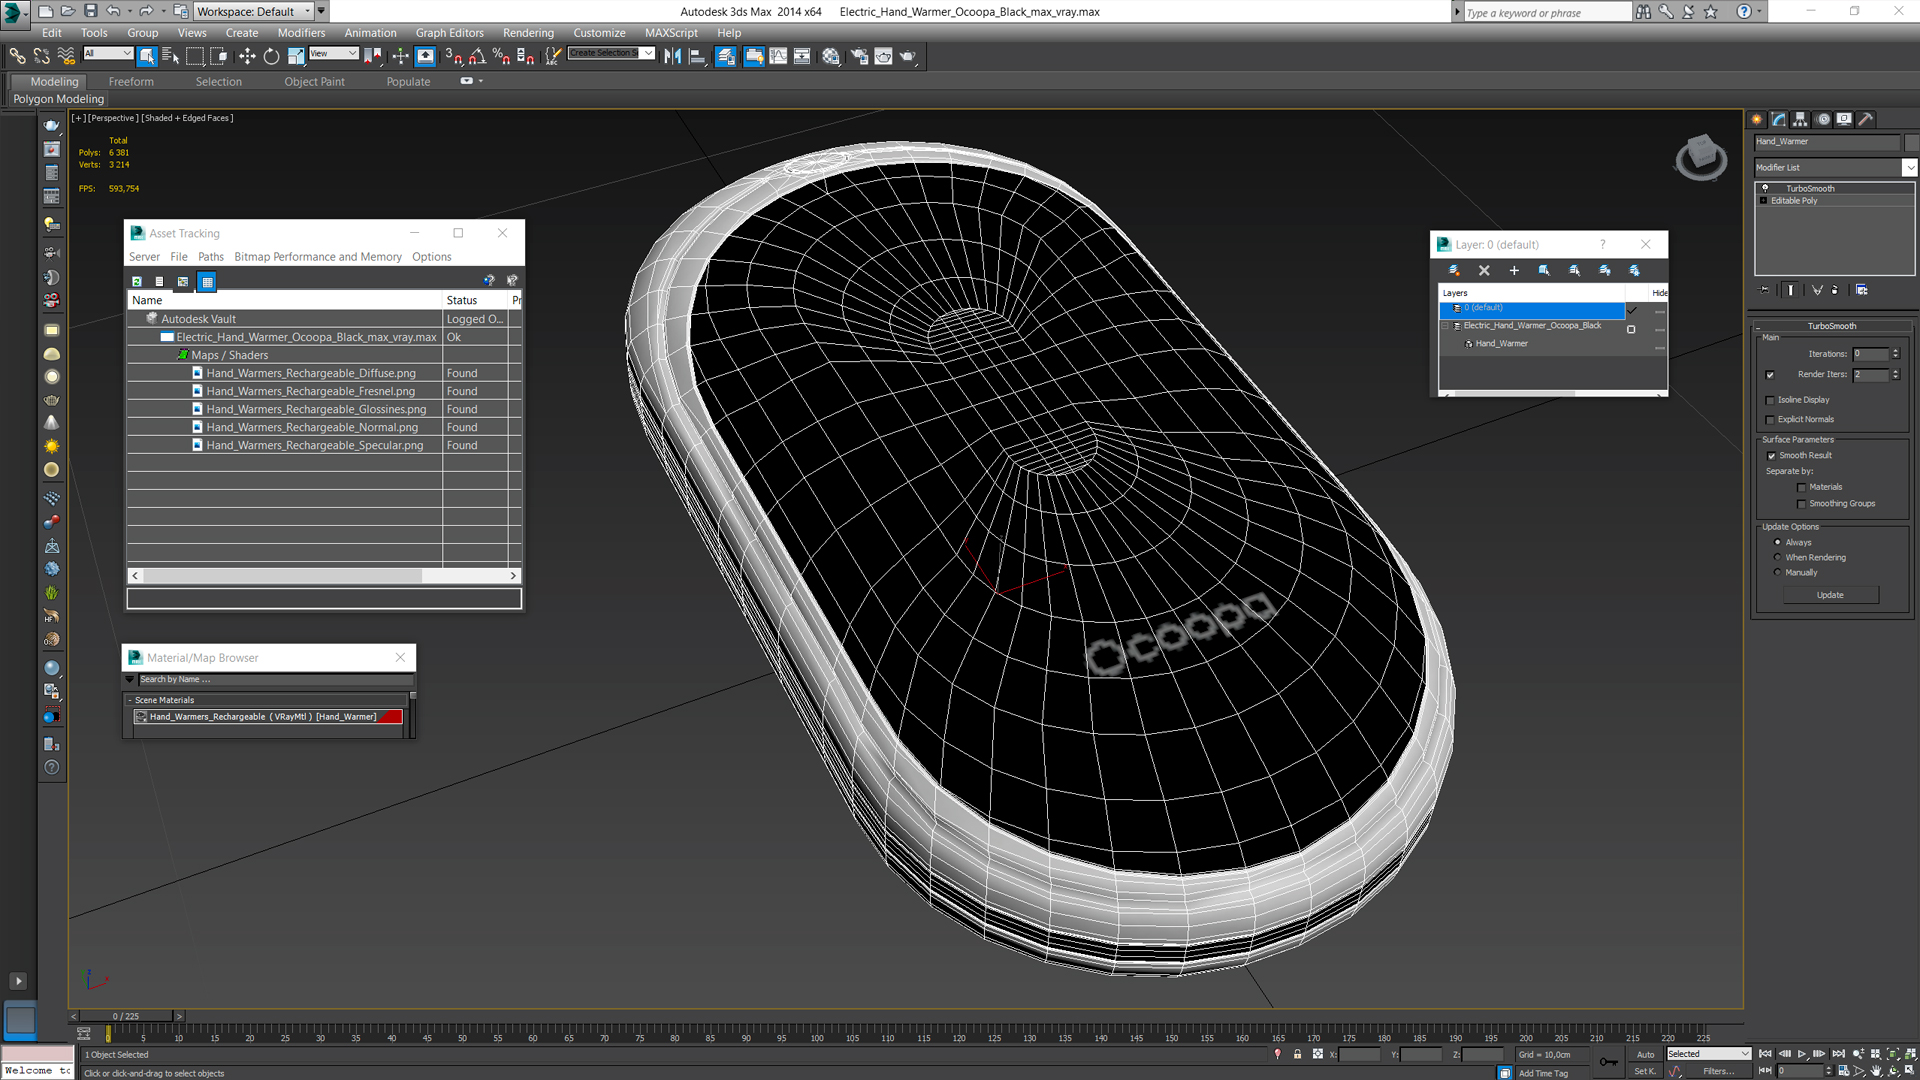Click the Align tool icon
The height and width of the screenshot is (1080, 1920).
697,56
